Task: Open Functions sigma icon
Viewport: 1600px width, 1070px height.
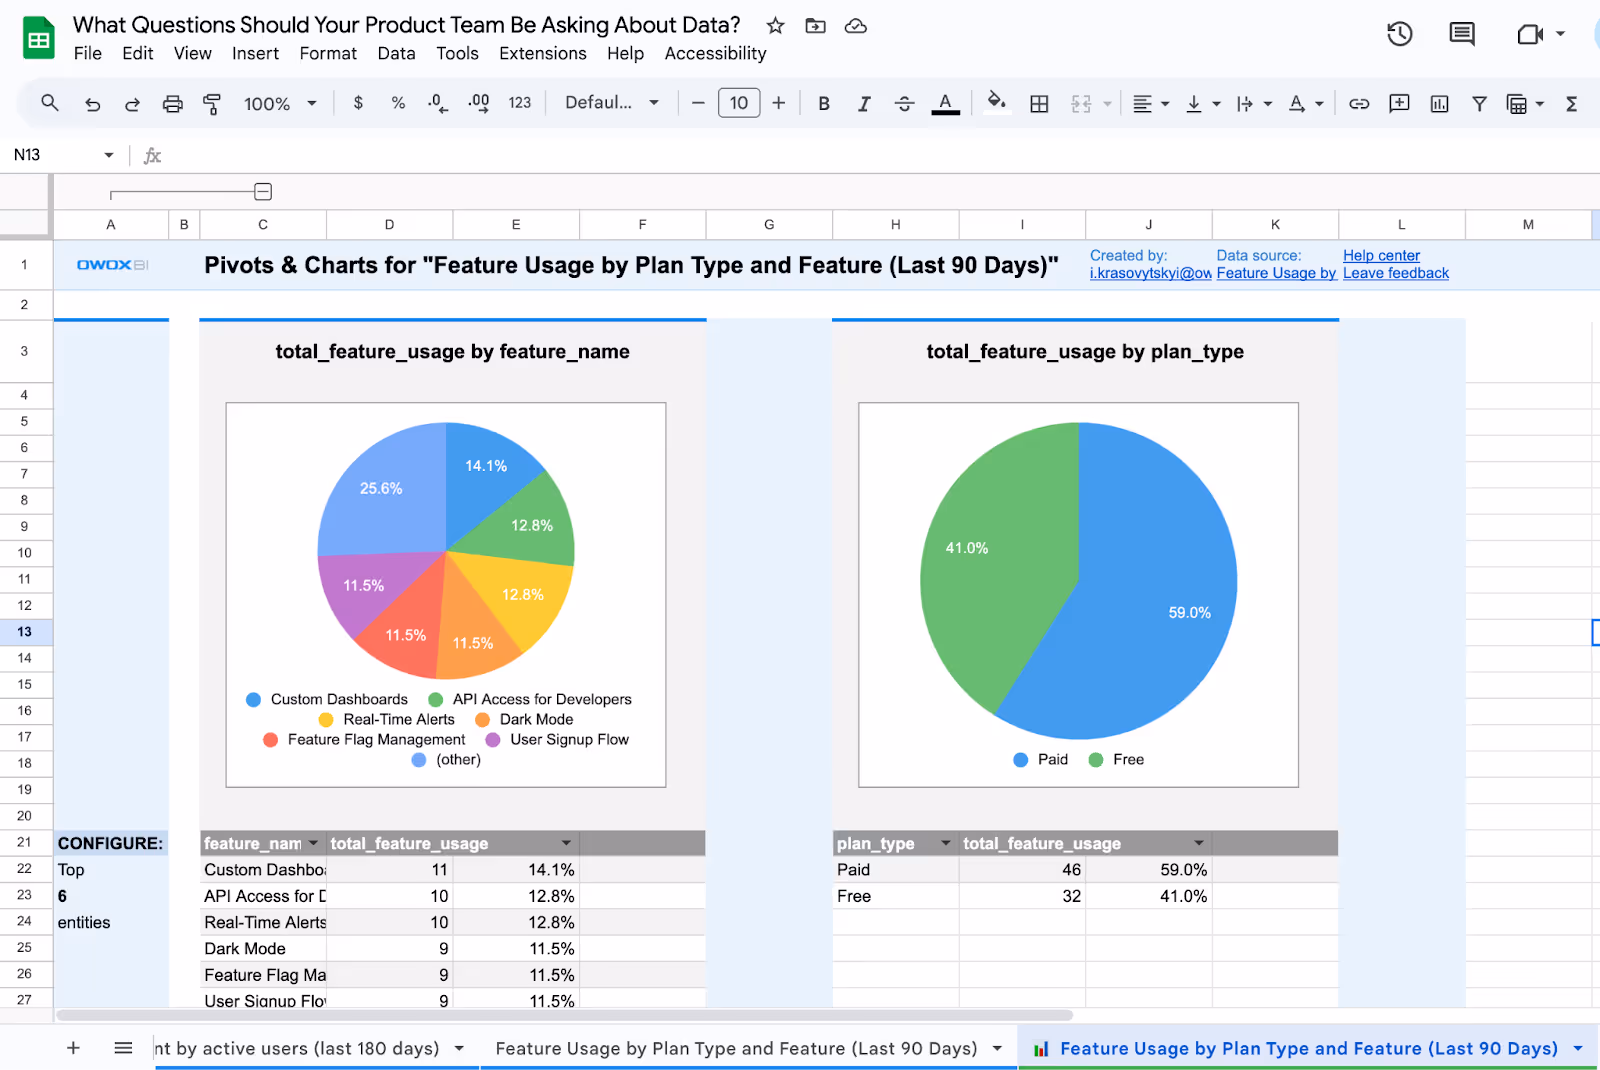Action: (x=1571, y=103)
